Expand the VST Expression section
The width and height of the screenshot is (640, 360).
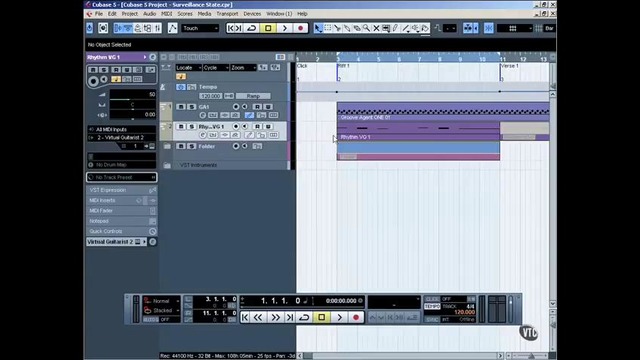click(x=122, y=190)
